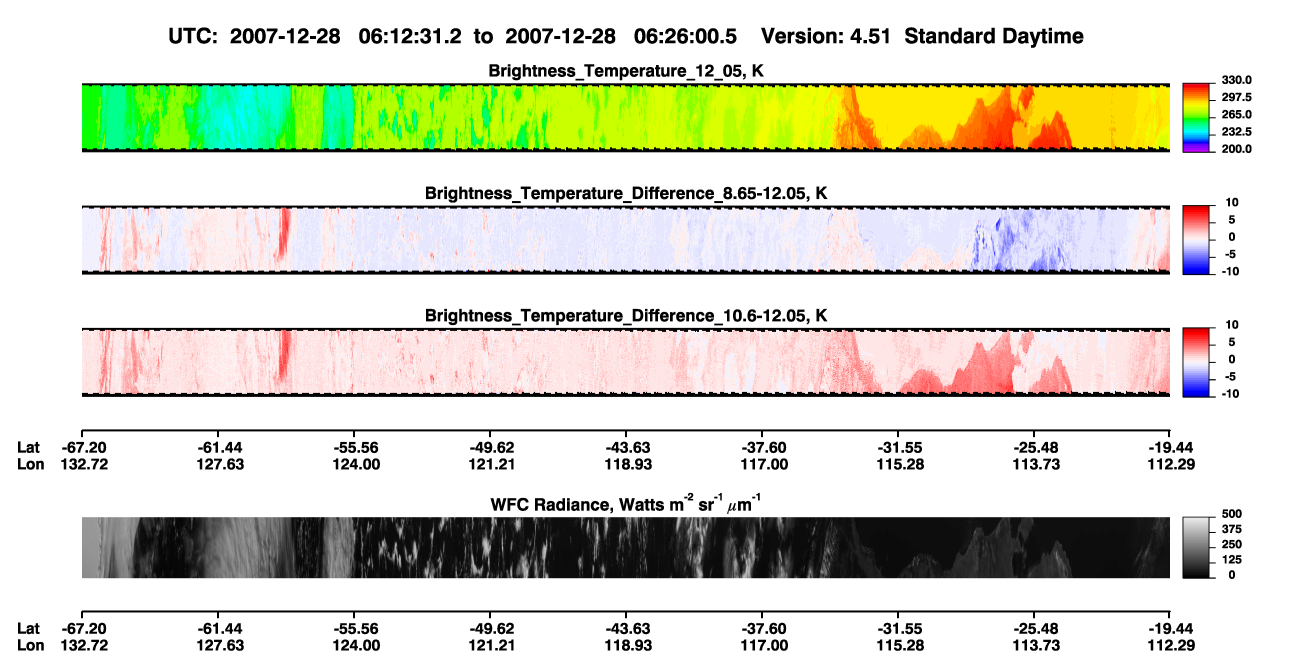Click the 232.5 colorbar label

tap(1237, 132)
